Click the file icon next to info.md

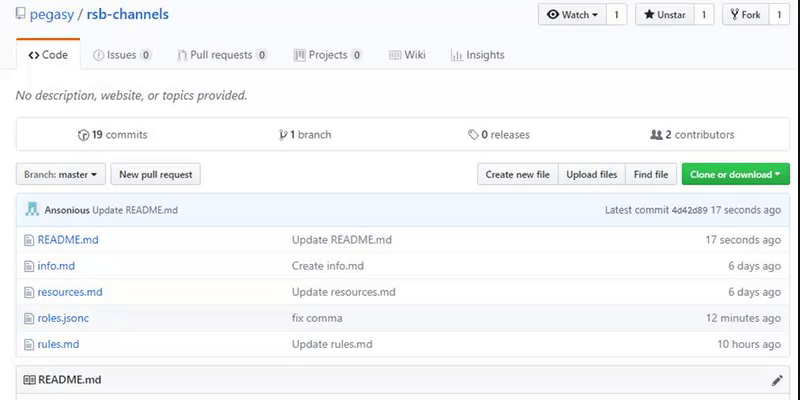coord(29,266)
